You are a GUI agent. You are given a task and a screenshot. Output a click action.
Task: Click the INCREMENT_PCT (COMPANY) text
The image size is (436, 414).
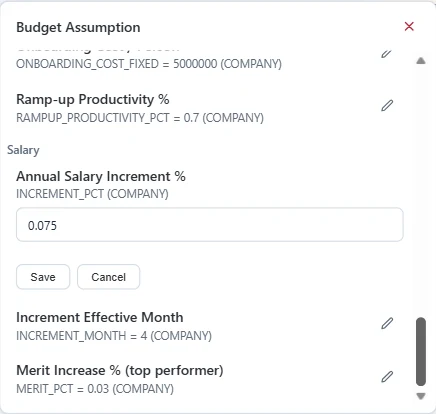click(92, 194)
